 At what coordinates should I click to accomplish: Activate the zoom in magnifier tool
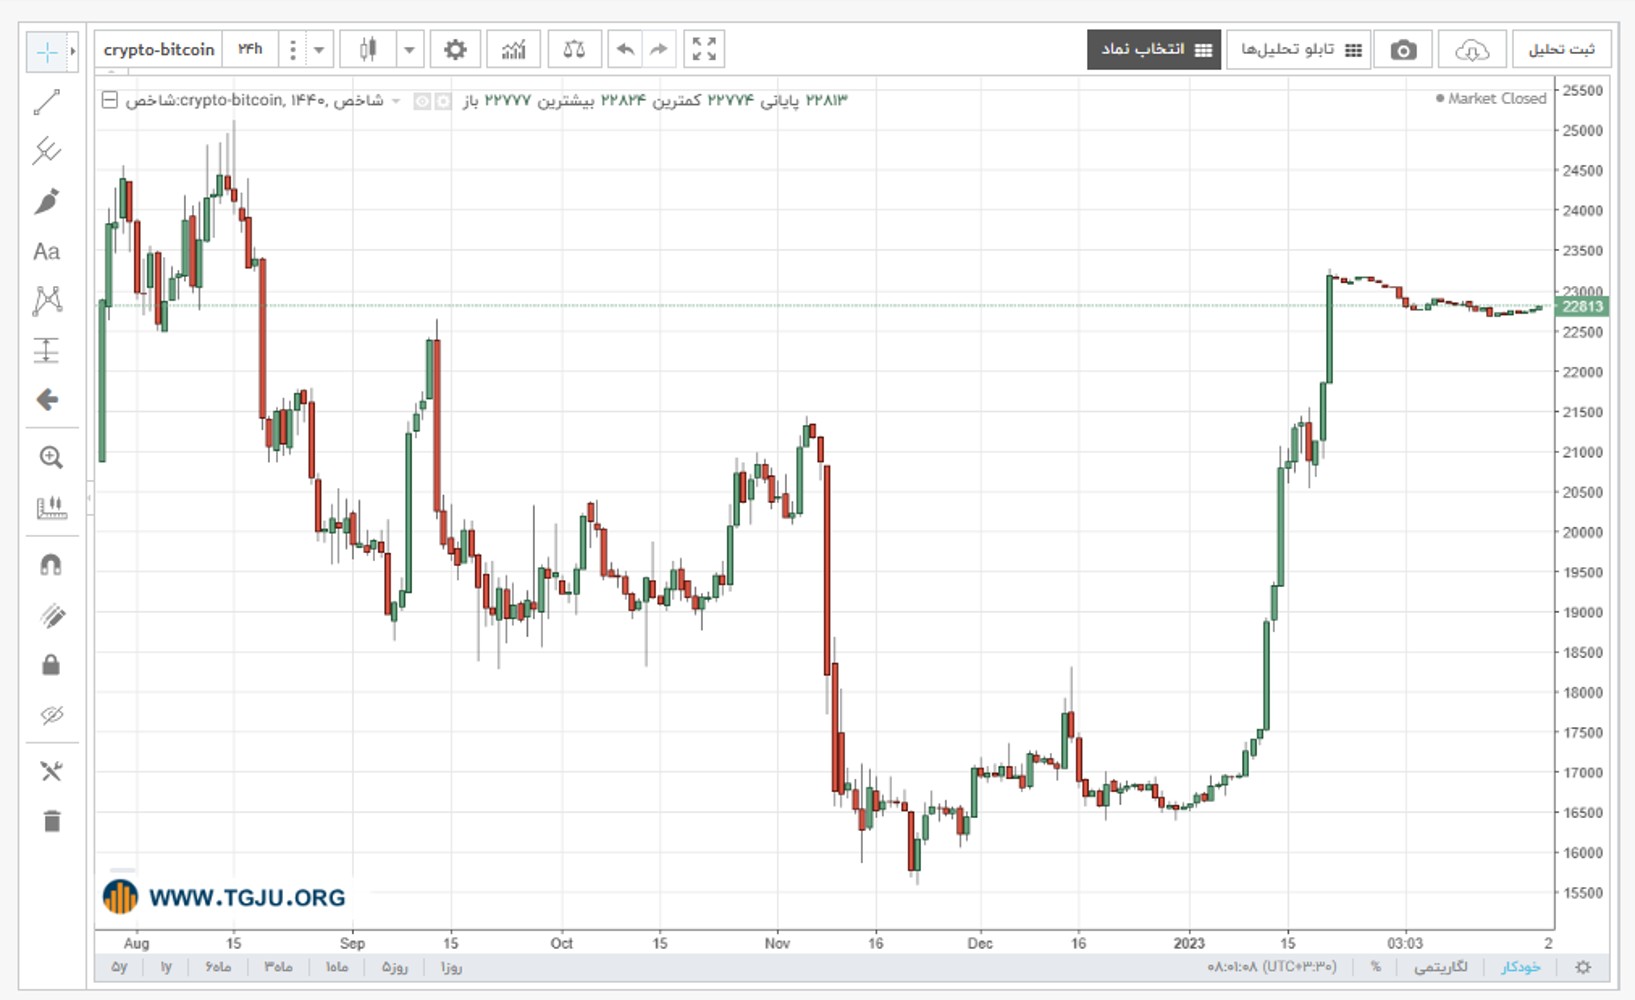(51, 458)
